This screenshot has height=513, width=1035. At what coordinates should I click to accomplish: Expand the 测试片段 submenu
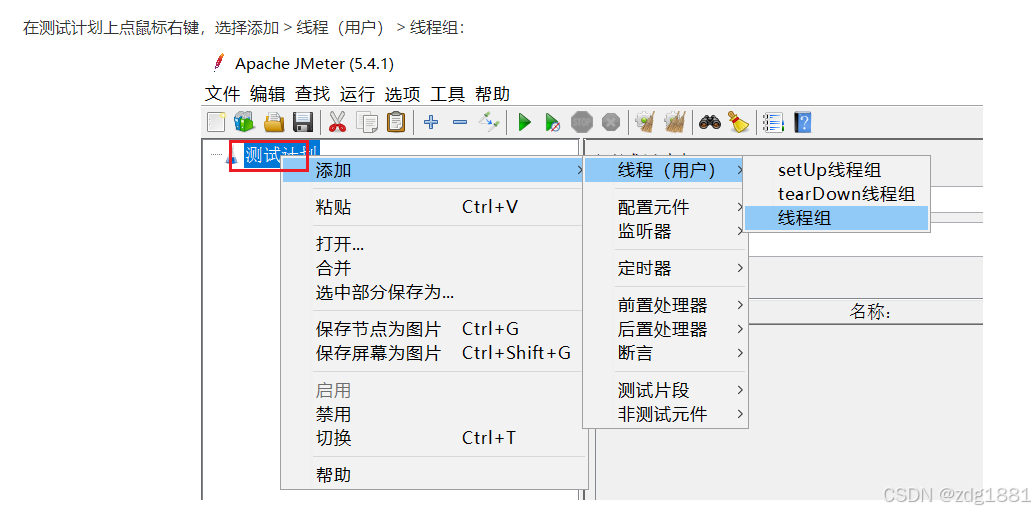point(665,390)
